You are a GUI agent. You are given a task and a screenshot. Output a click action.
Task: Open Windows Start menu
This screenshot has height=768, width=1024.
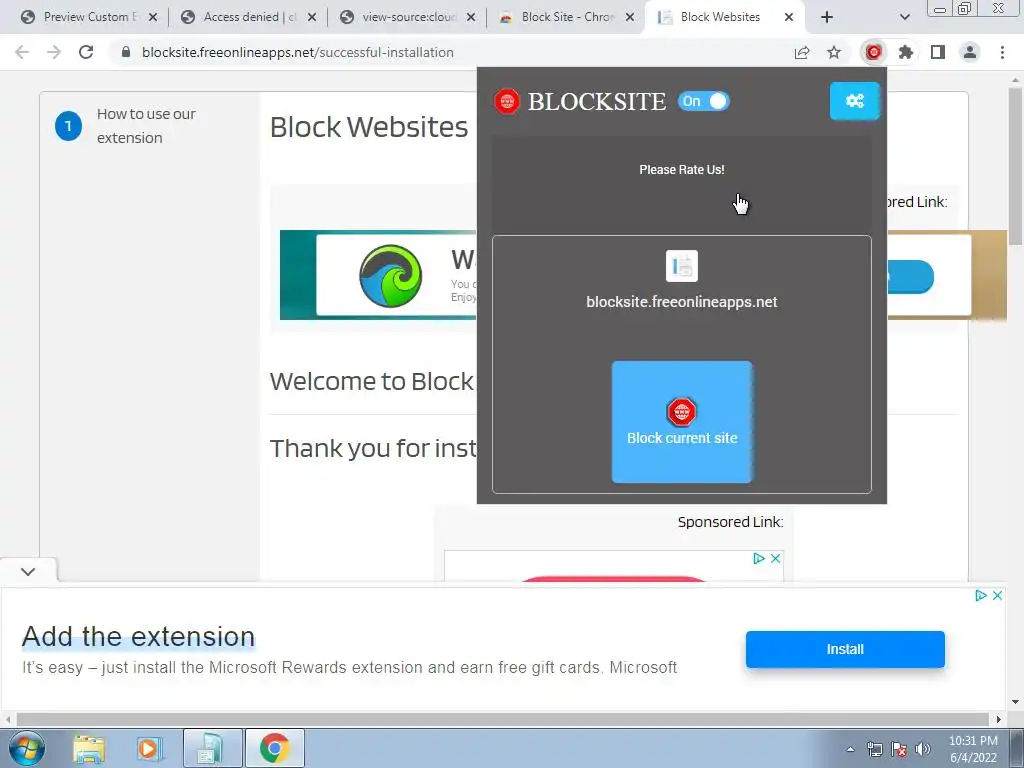(26, 748)
